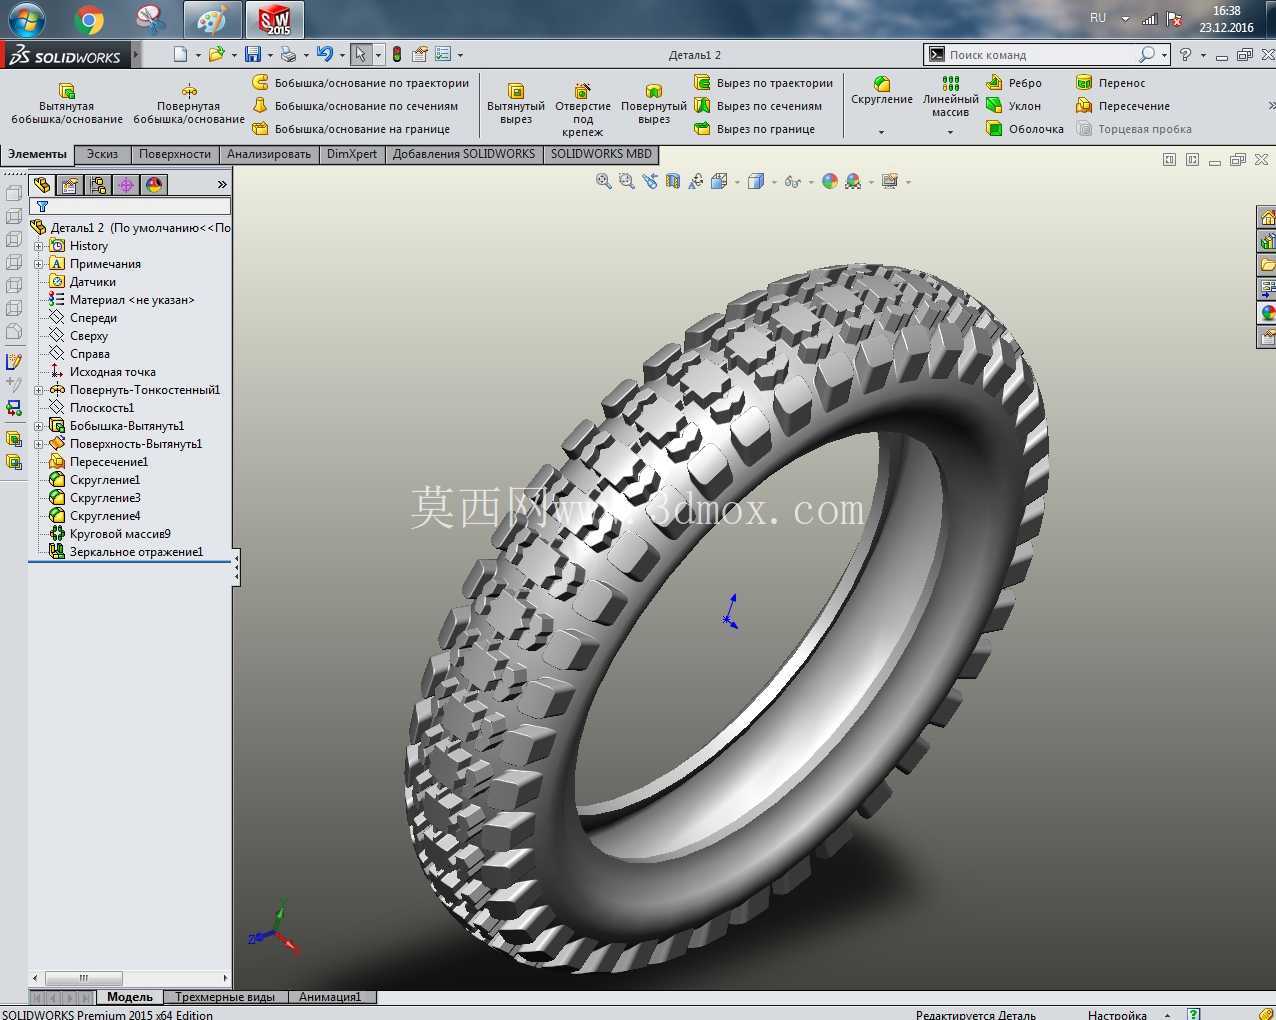Toggle the rebuild traffic light icon
Screen dimensions: 1276x1020
pyautogui.click(x=397, y=54)
